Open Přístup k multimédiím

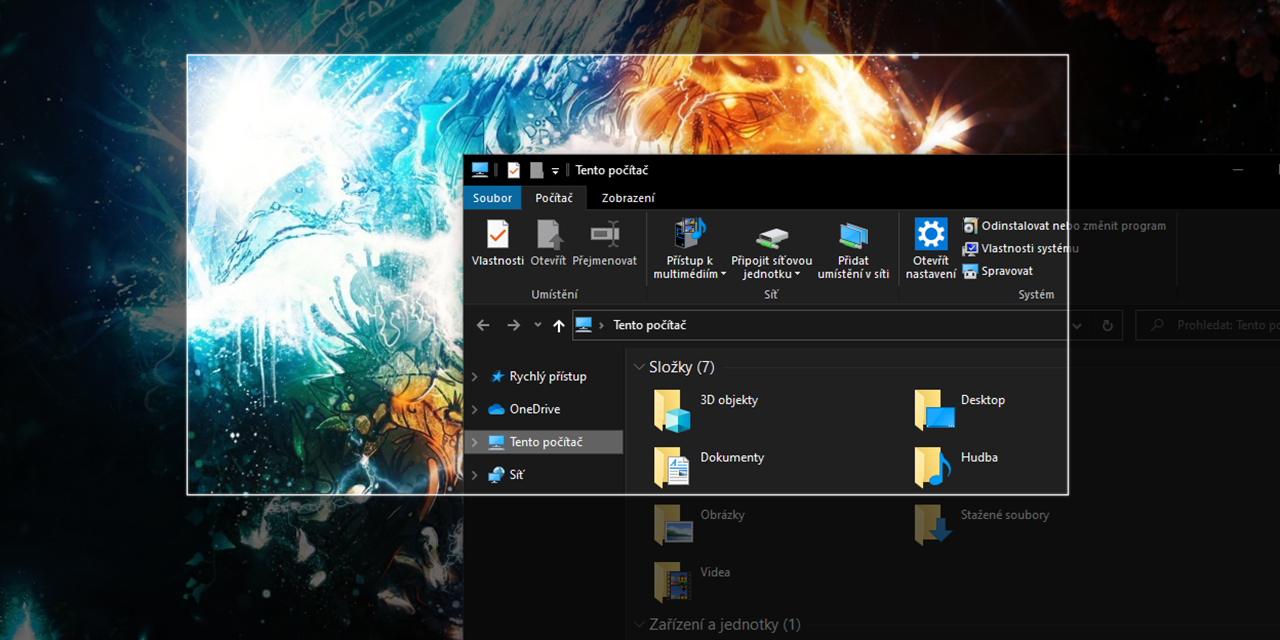click(689, 249)
